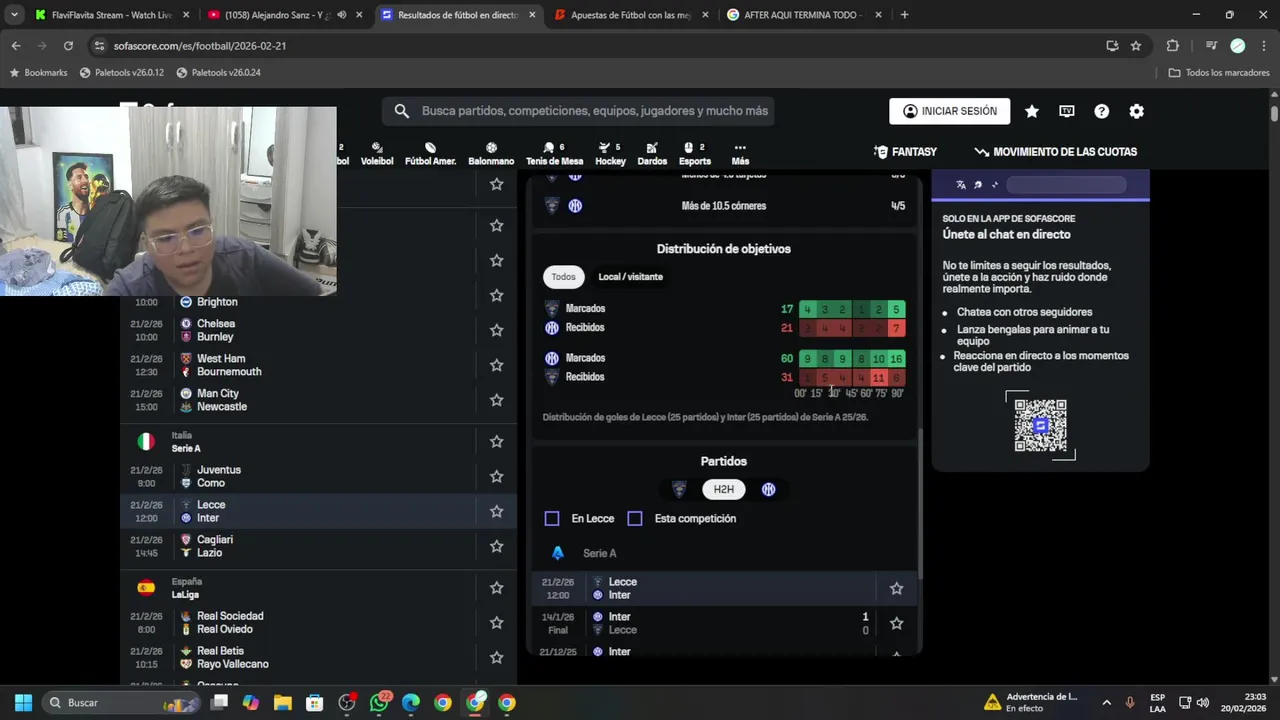1280x720 pixels.
Task: Click the QR code for SofaScore app
Action: point(1040,426)
